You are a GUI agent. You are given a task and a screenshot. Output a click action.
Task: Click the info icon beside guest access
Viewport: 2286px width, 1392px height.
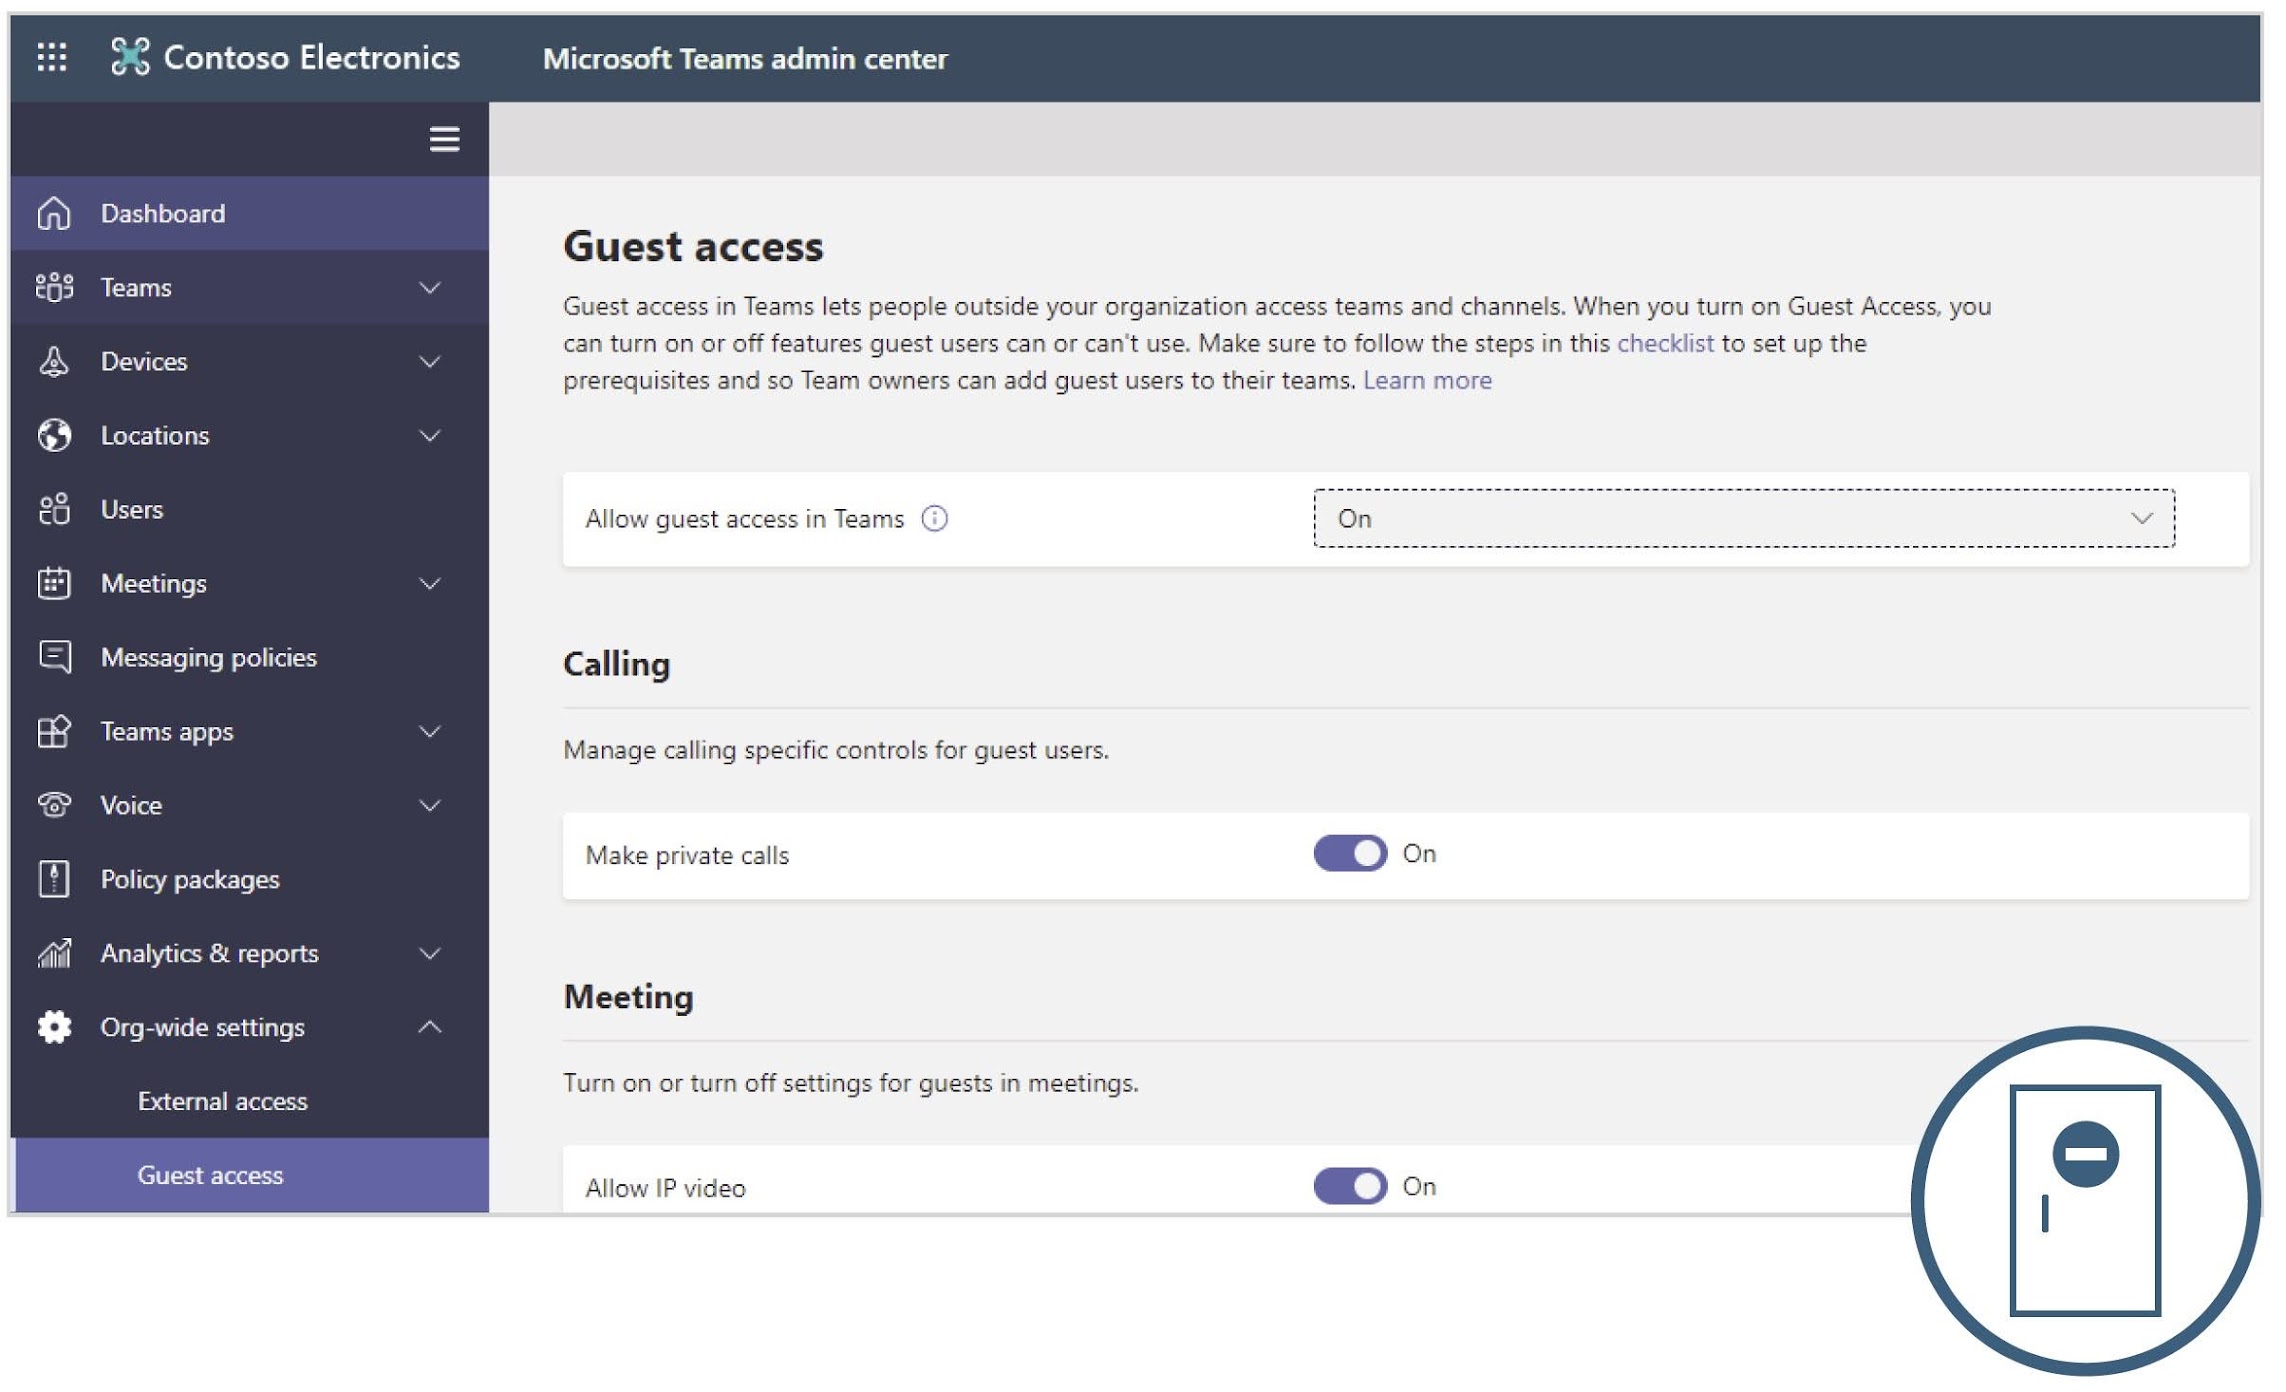[934, 518]
